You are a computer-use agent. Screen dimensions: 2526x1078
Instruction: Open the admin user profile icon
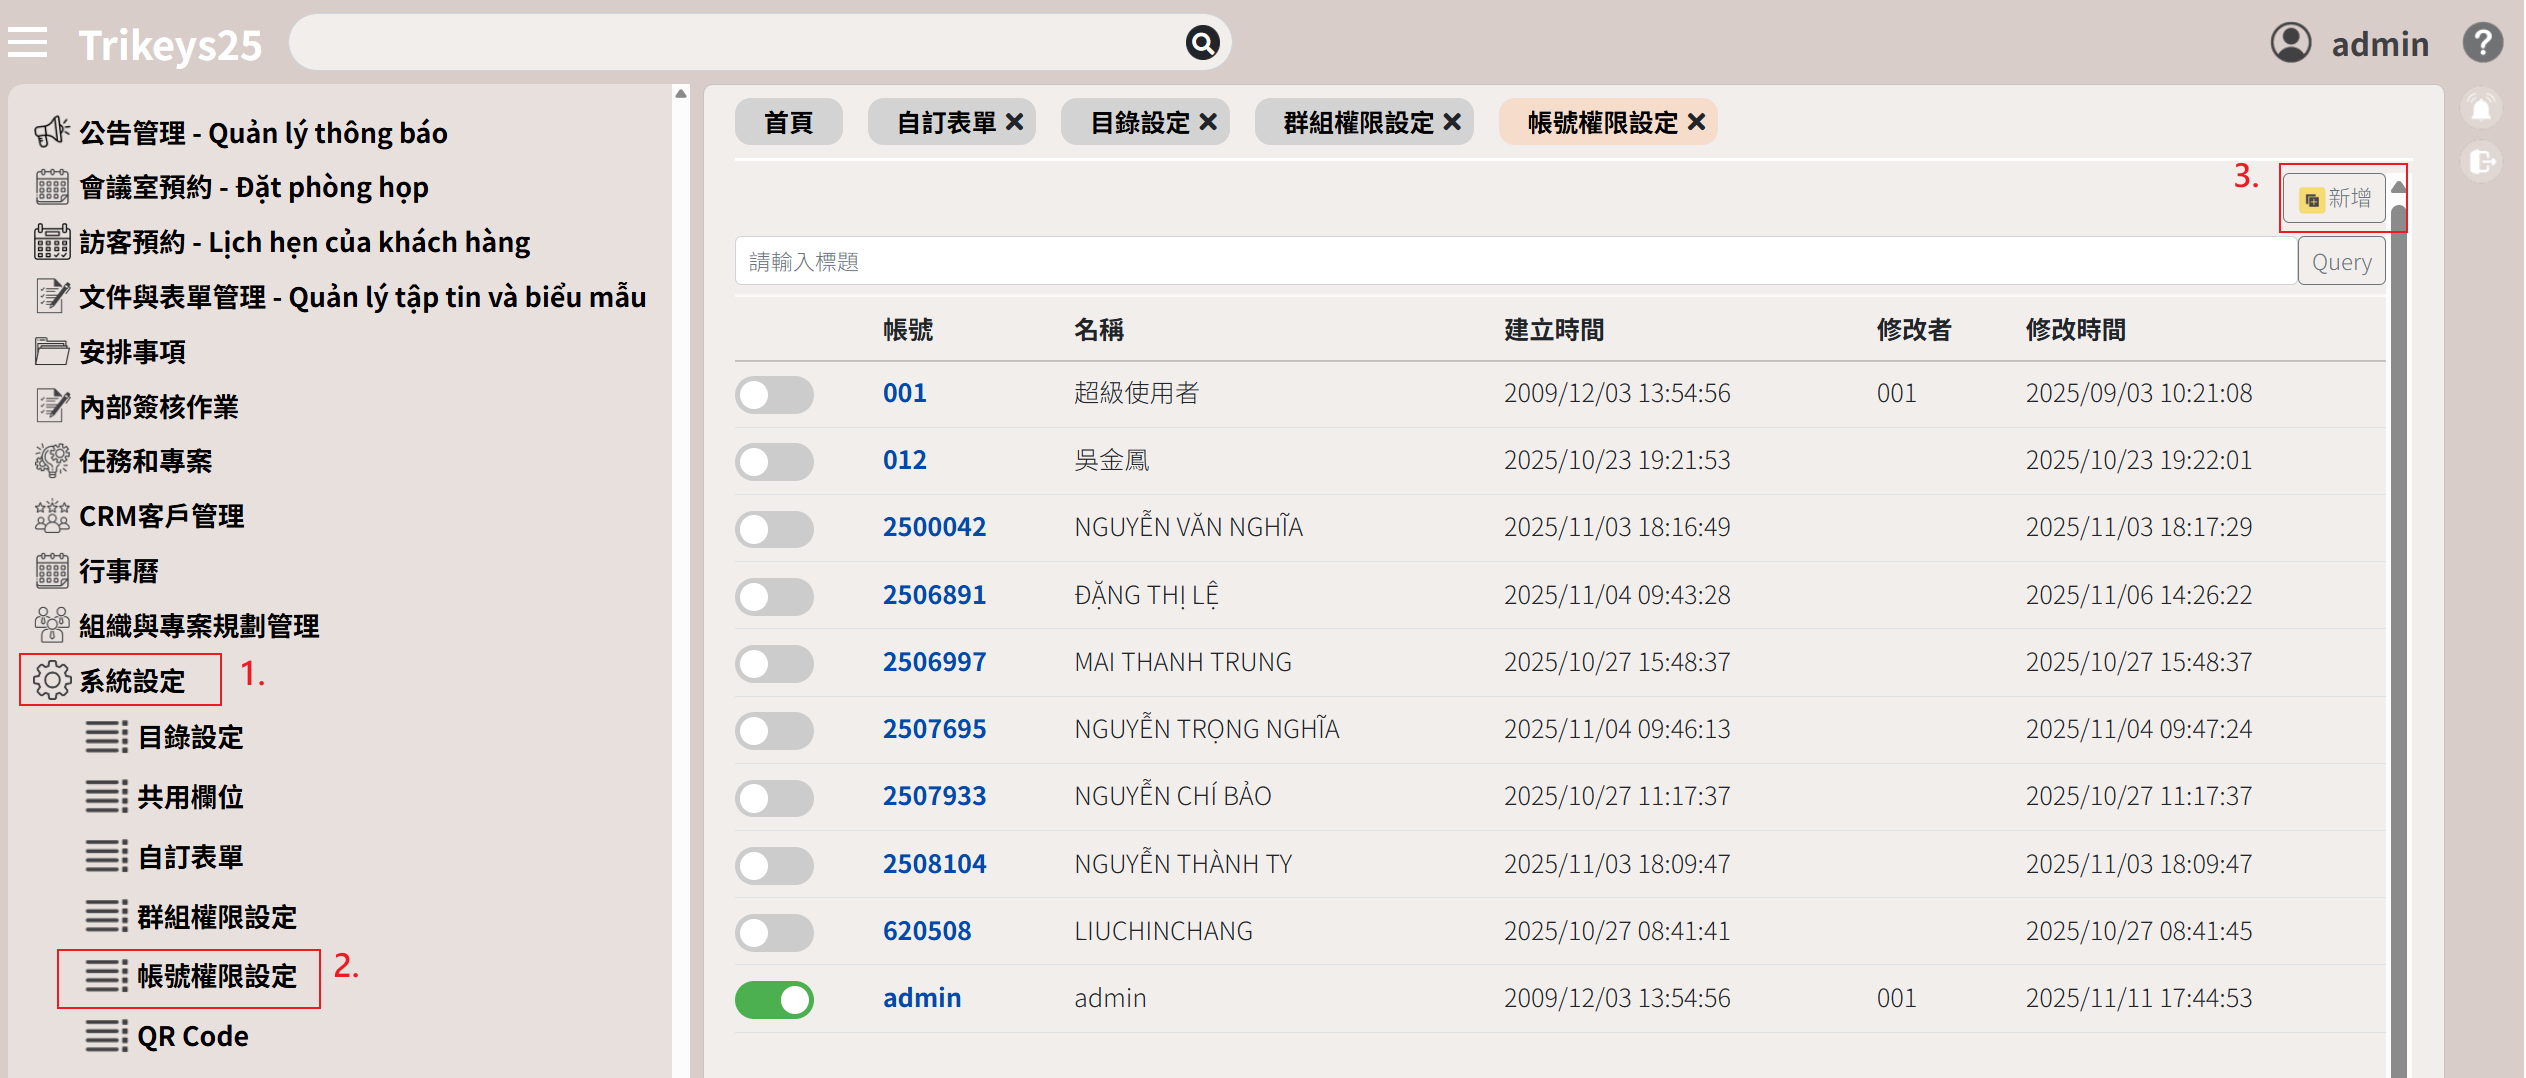pos(2290,43)
